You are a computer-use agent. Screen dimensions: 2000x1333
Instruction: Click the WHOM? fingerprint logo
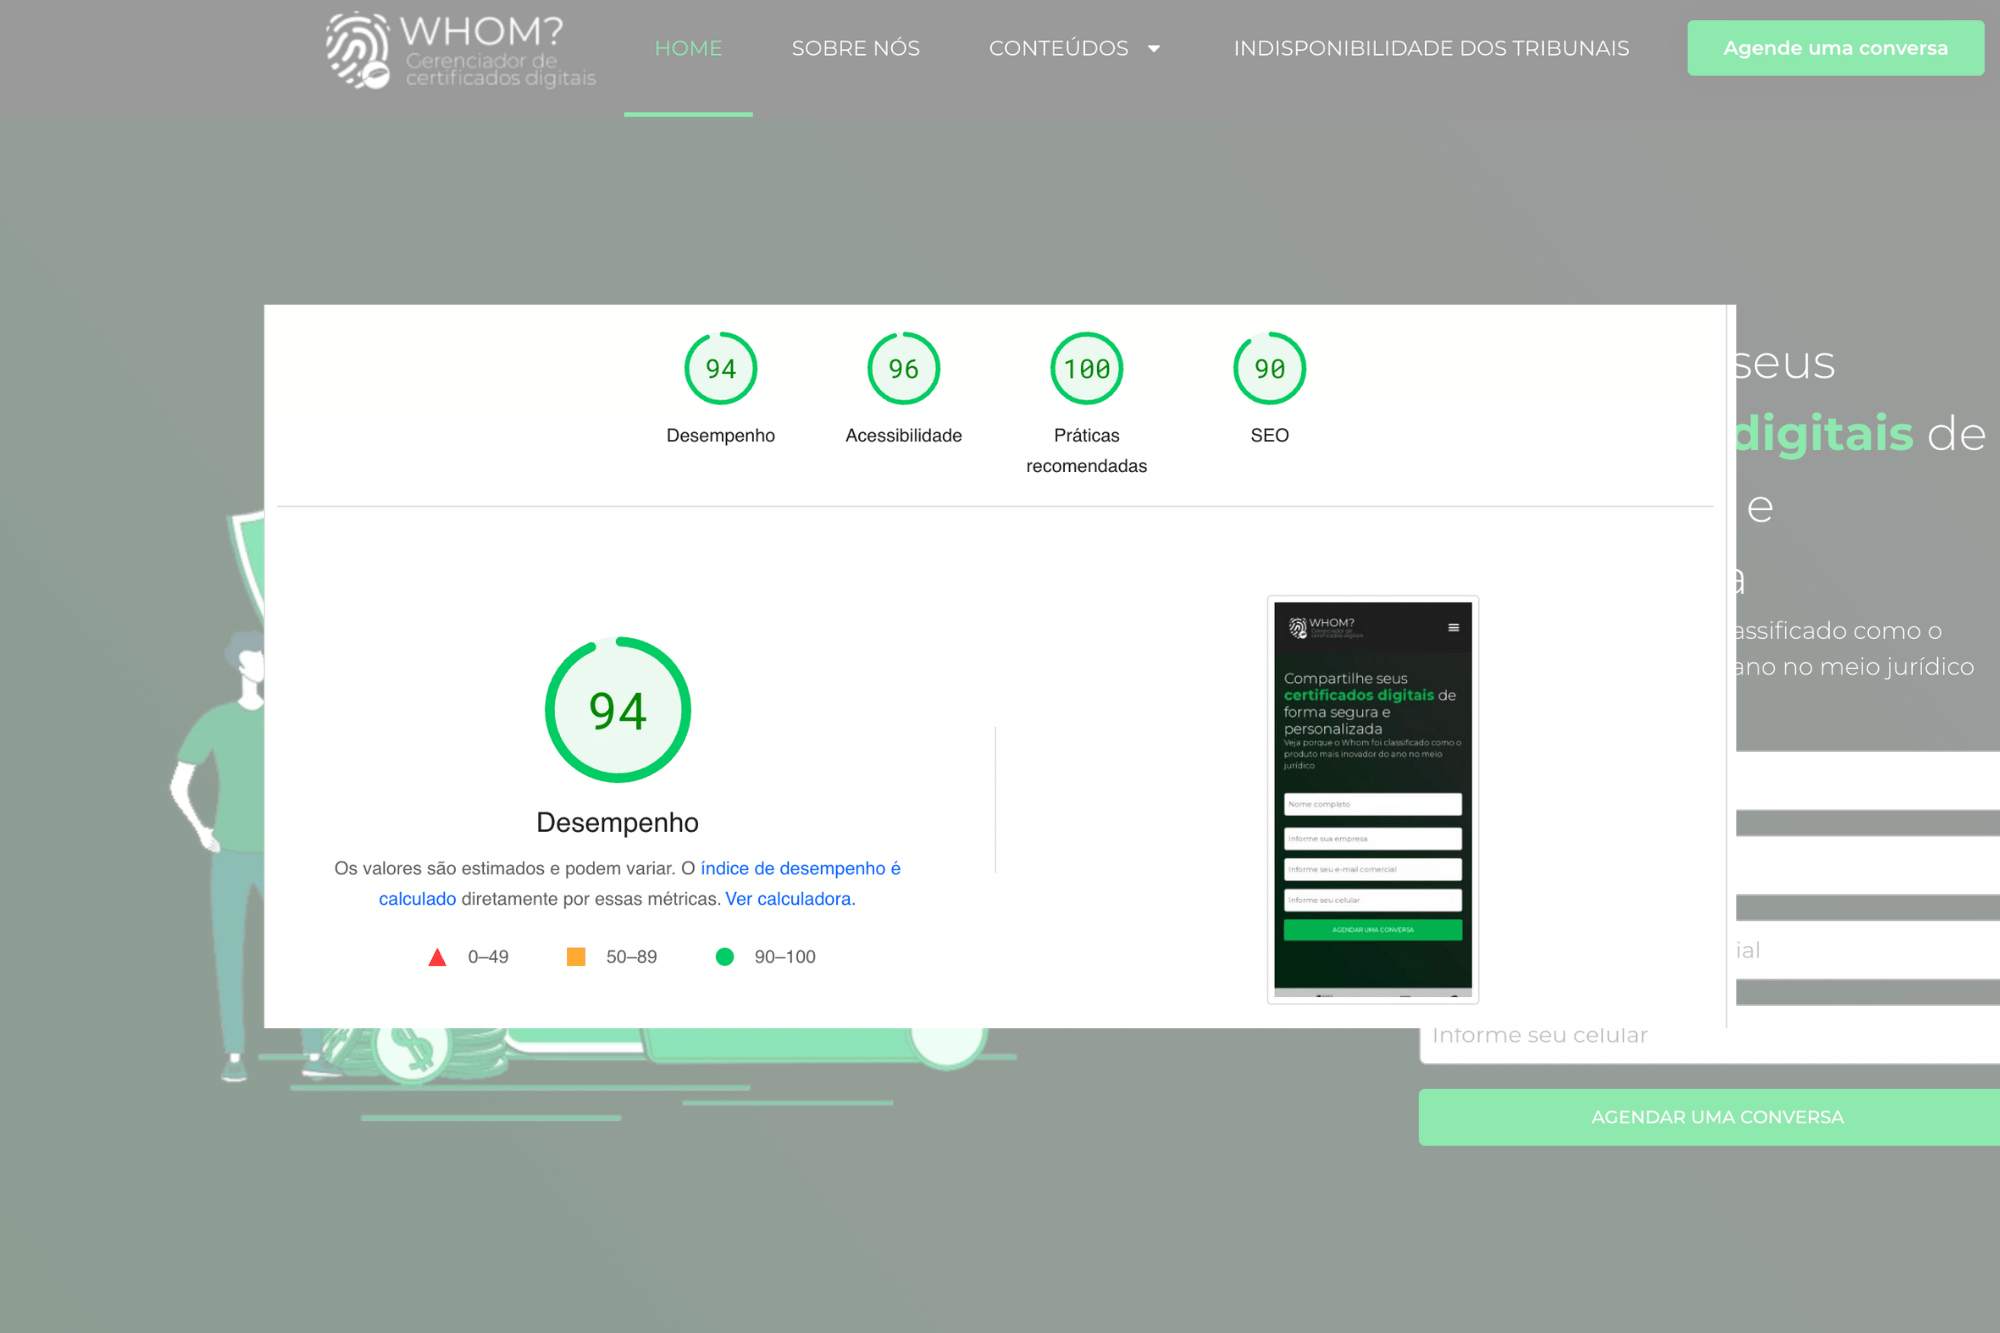click(460, 50)
